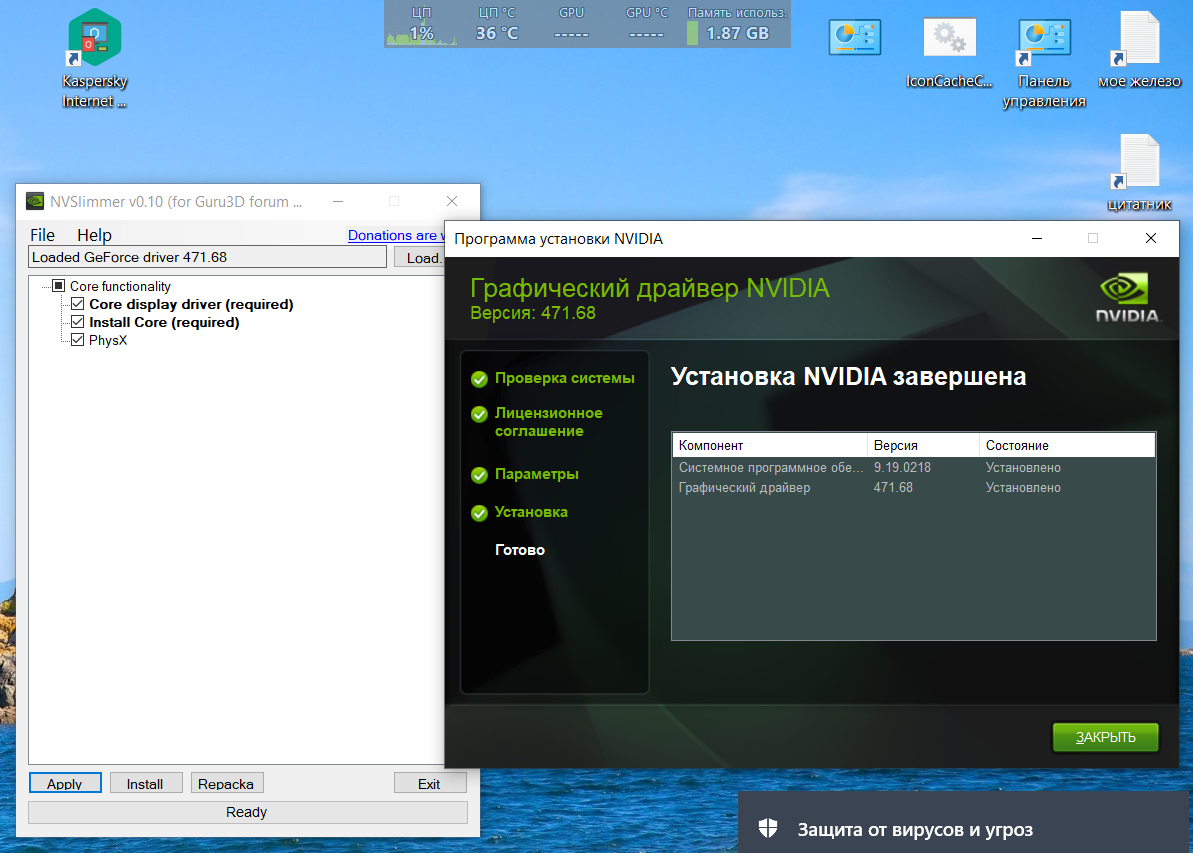
Task: Open цитатник desktop shortcut
Action: (x=1139, y=173)
